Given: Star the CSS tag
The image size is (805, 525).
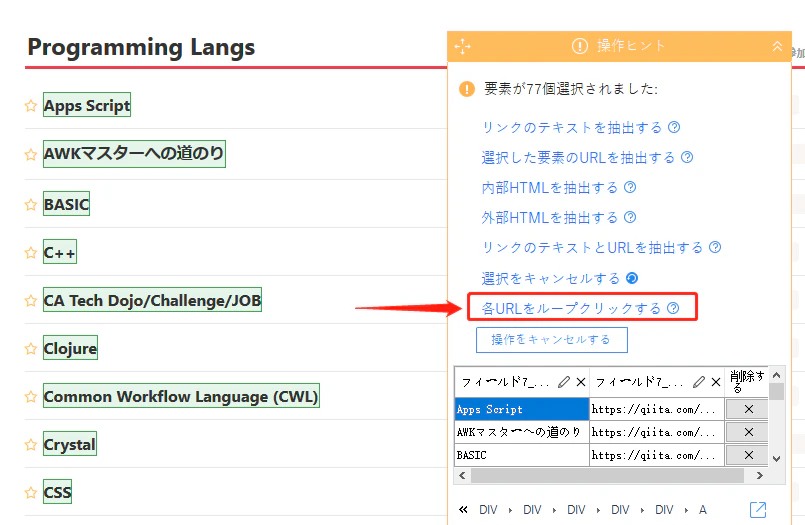Looking at the screenshot, I should [x=31, y=493].
